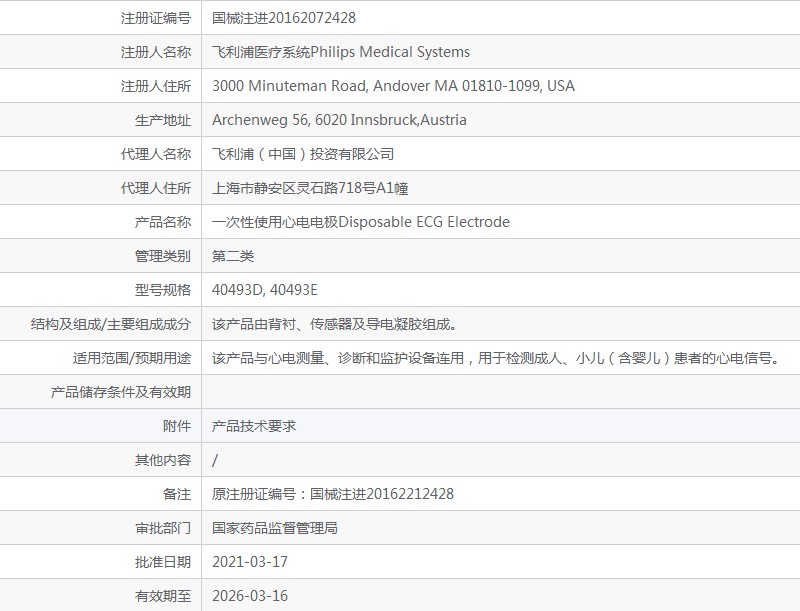Screen dimensions: 800x611
Task: Select the 代理人住所 label
Action: 156,188
